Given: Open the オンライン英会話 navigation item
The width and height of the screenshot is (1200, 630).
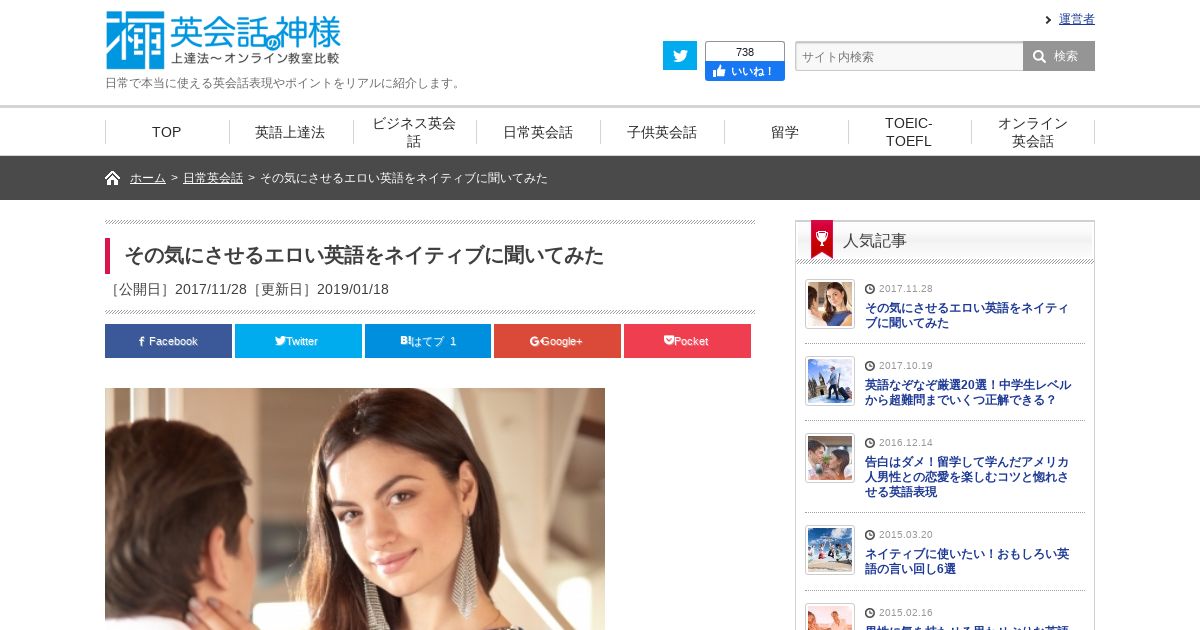Looking at the screenshot, I should click(1033, 132).
